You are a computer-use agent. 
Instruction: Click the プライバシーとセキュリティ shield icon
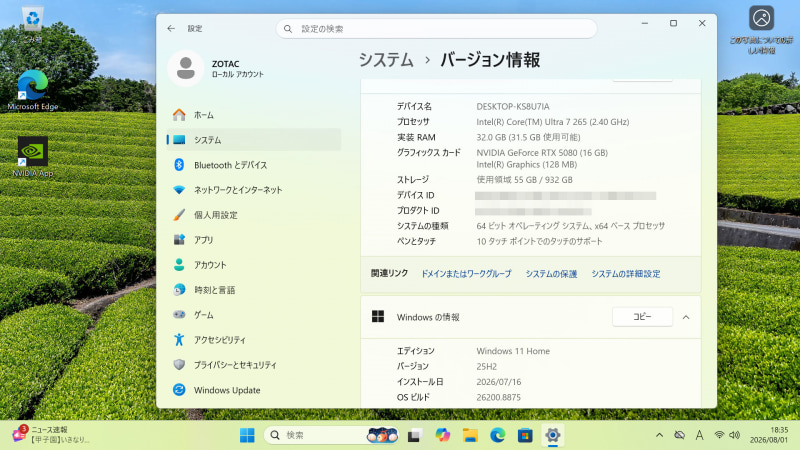click(x=179, y=364)
